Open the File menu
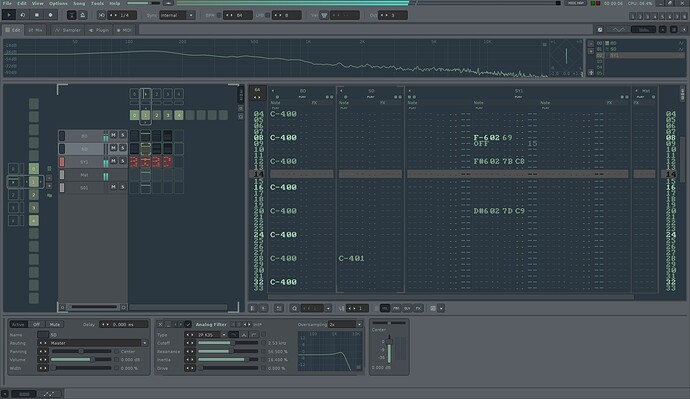 (x=7, y=3)
